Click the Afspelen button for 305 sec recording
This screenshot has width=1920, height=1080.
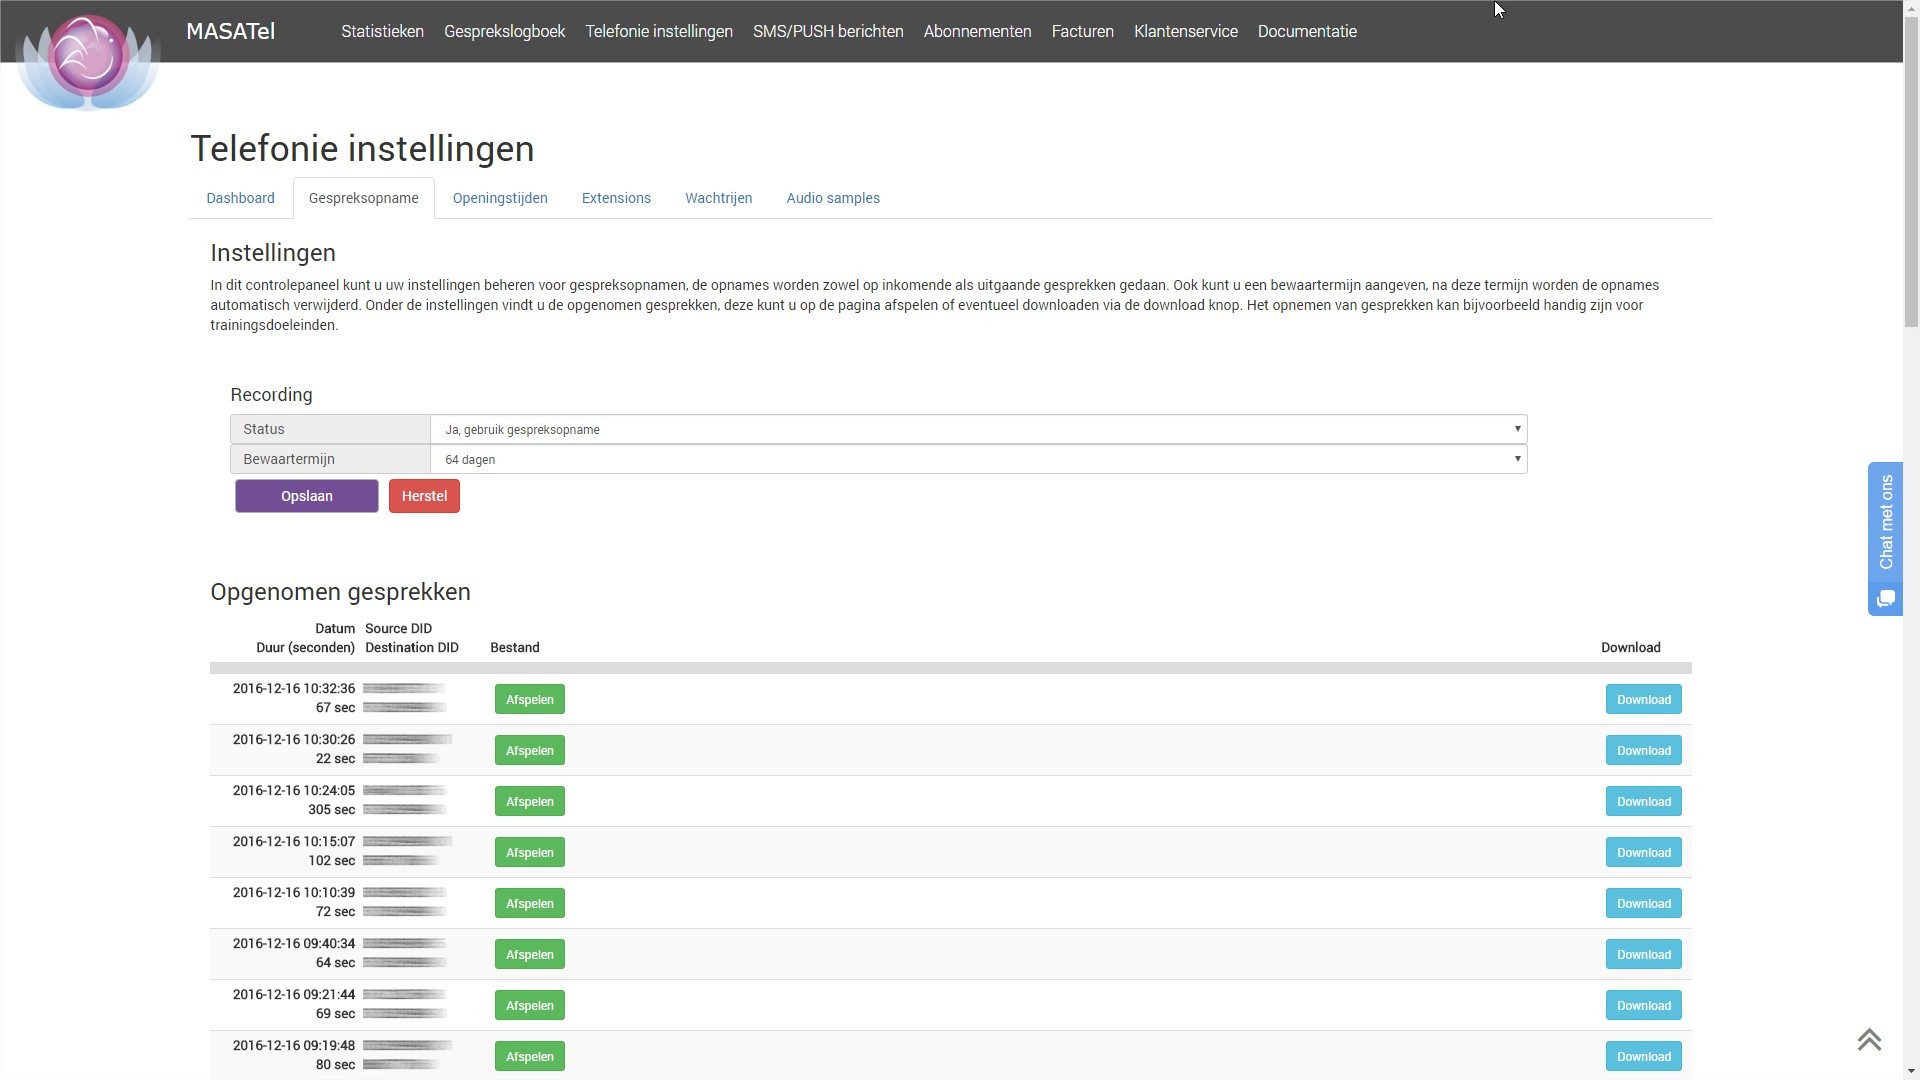tap(529, 800)
